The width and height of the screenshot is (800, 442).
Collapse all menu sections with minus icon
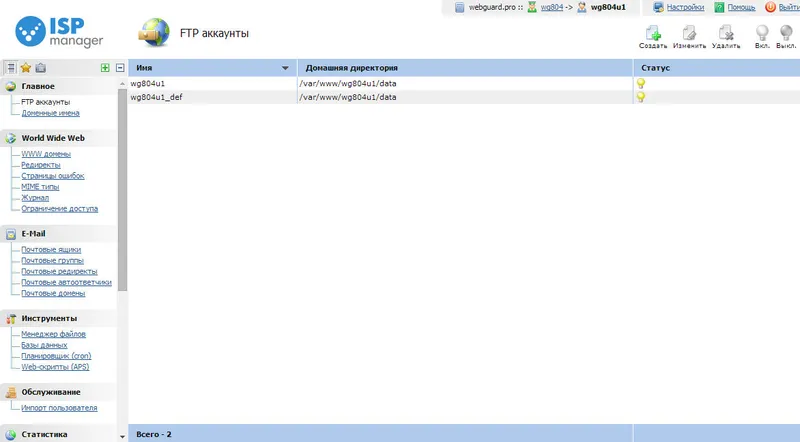point(120,67)
